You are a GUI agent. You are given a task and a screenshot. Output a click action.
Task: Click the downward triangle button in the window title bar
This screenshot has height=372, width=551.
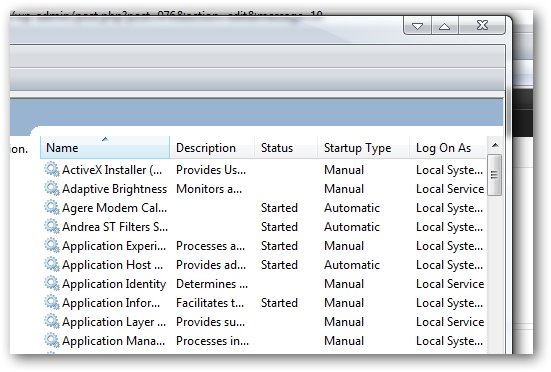point(417,26)
